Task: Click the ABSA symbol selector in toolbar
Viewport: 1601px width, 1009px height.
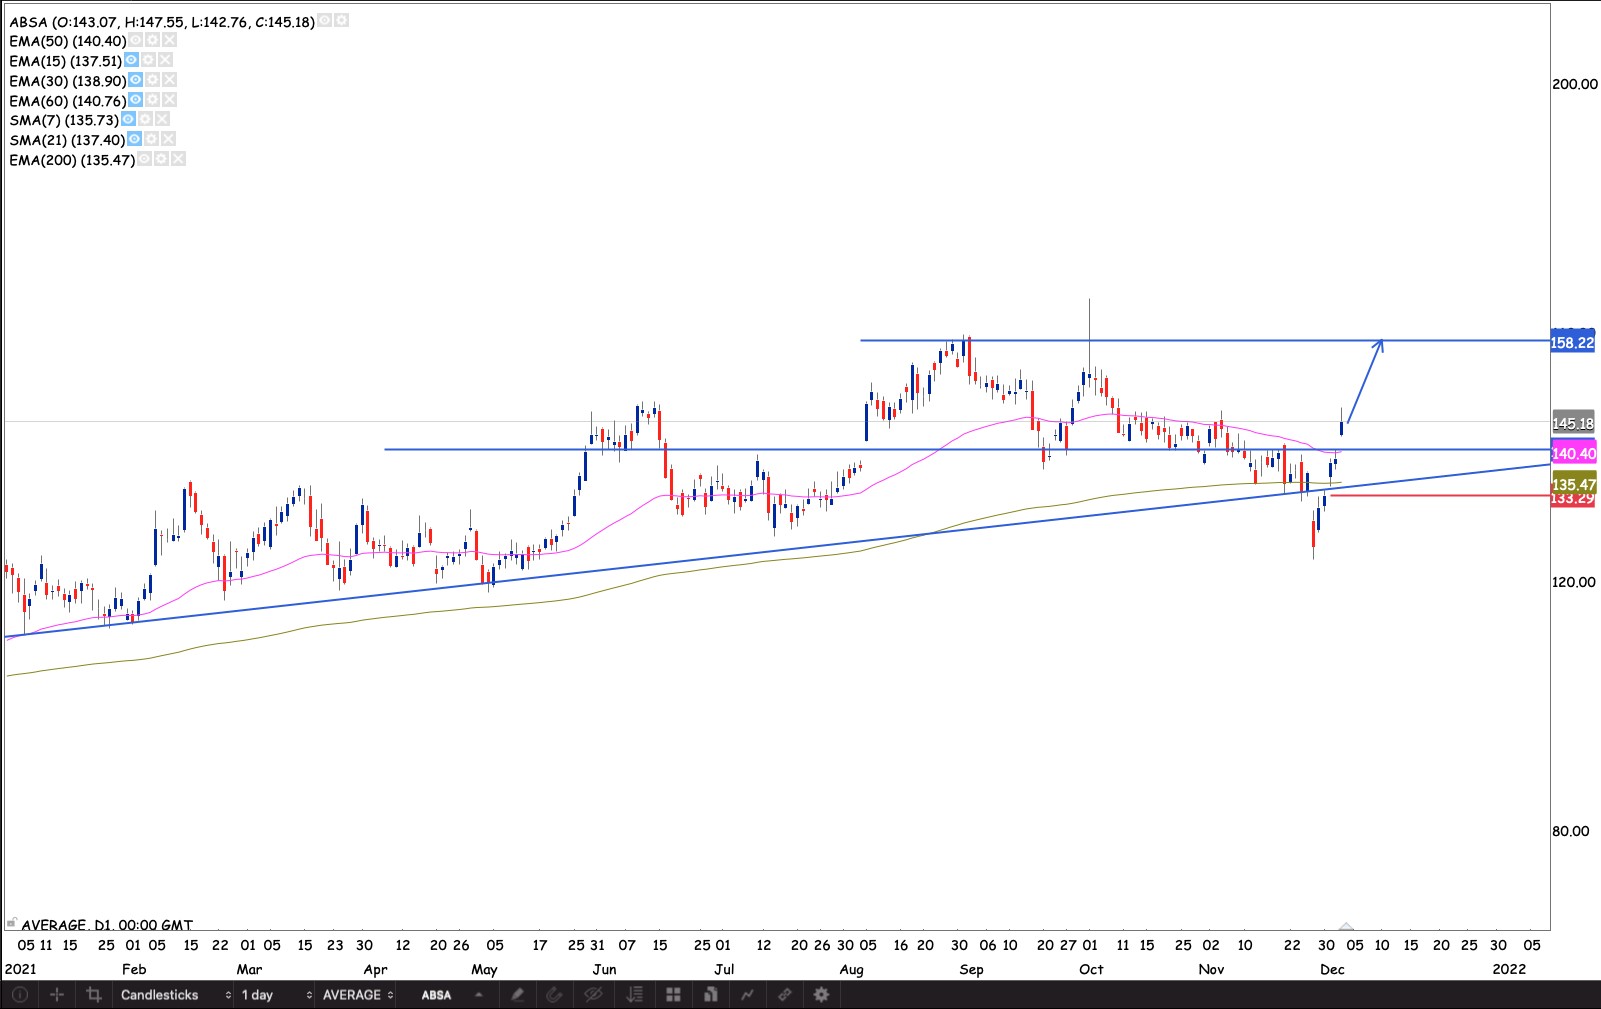Action: [436, 995]
